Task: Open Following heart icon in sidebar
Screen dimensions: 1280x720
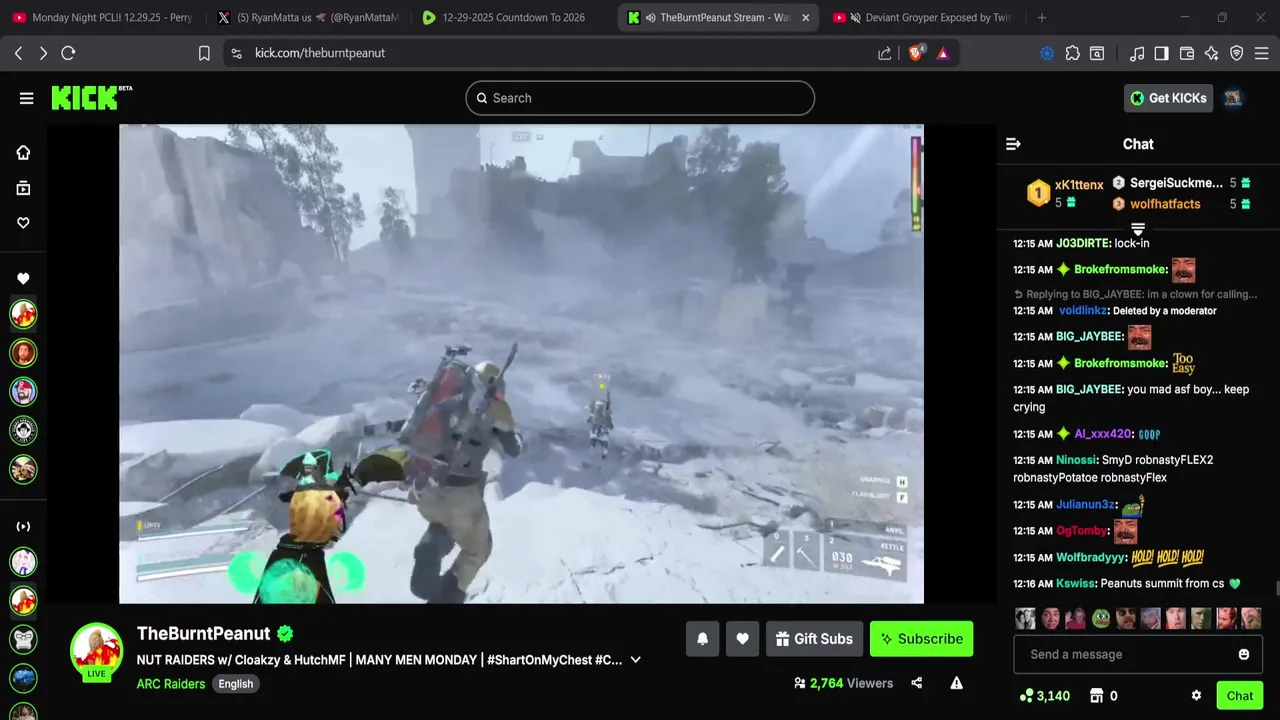Action: pyautogui.click(x=23, y=223)
